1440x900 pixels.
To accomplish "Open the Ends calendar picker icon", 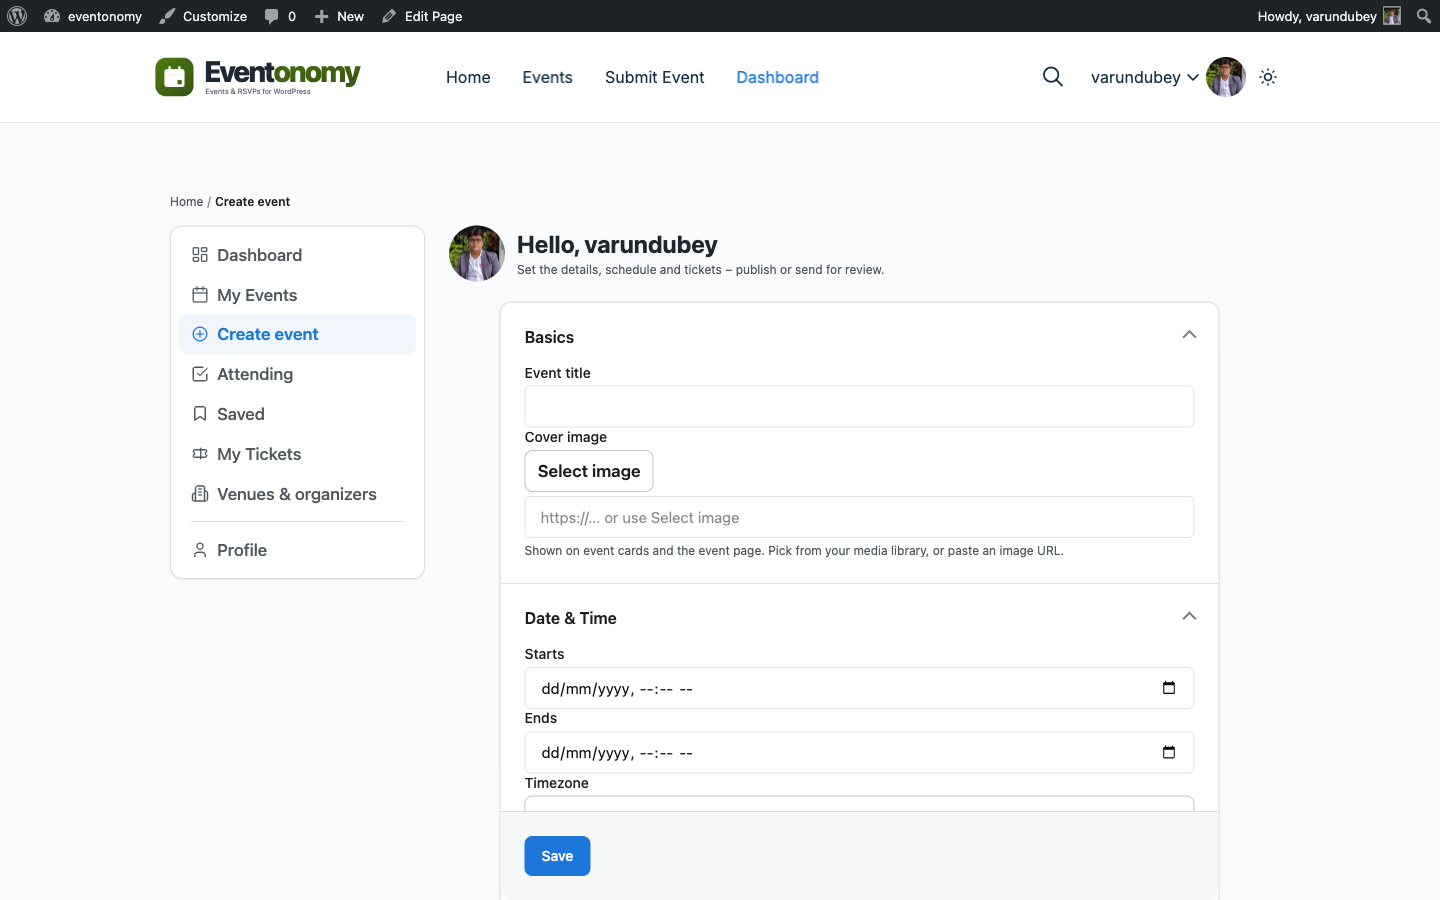I will [x=1169, y=752].
